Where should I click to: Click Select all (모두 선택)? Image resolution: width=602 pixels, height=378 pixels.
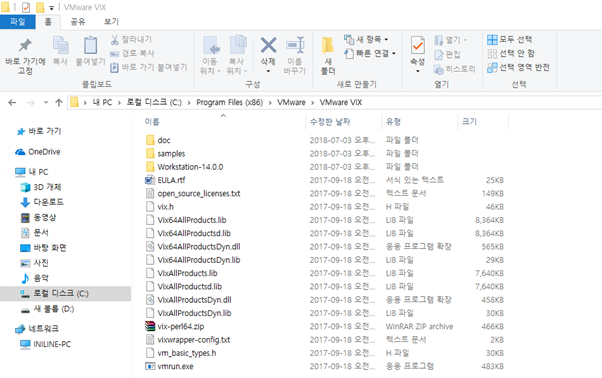[x=509, y=39]
